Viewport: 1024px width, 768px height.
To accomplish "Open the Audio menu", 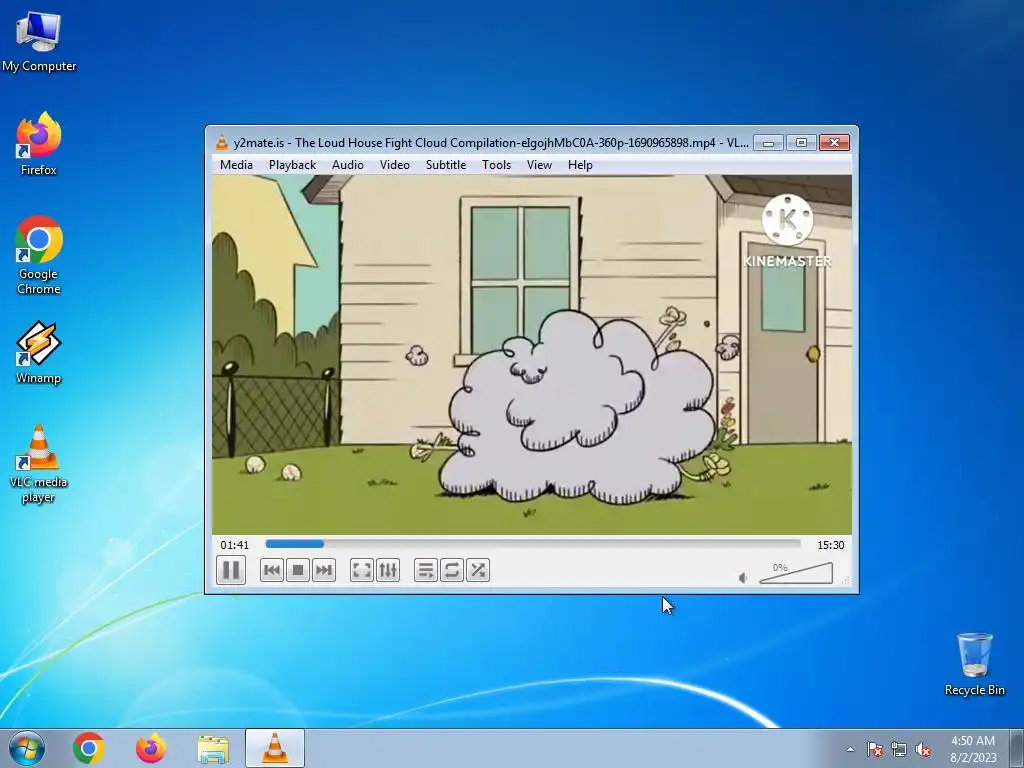I will click(347, 165).
